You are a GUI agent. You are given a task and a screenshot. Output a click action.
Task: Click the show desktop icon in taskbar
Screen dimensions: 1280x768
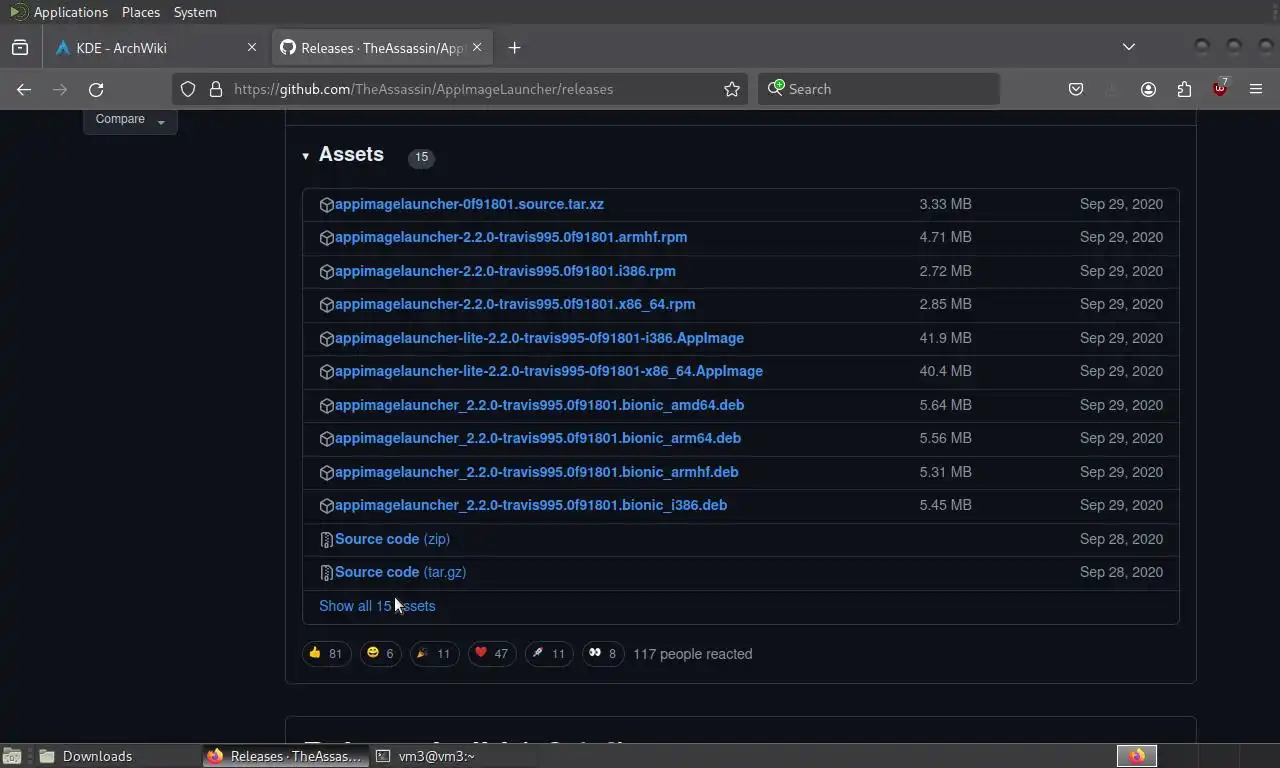click(11, 756)
